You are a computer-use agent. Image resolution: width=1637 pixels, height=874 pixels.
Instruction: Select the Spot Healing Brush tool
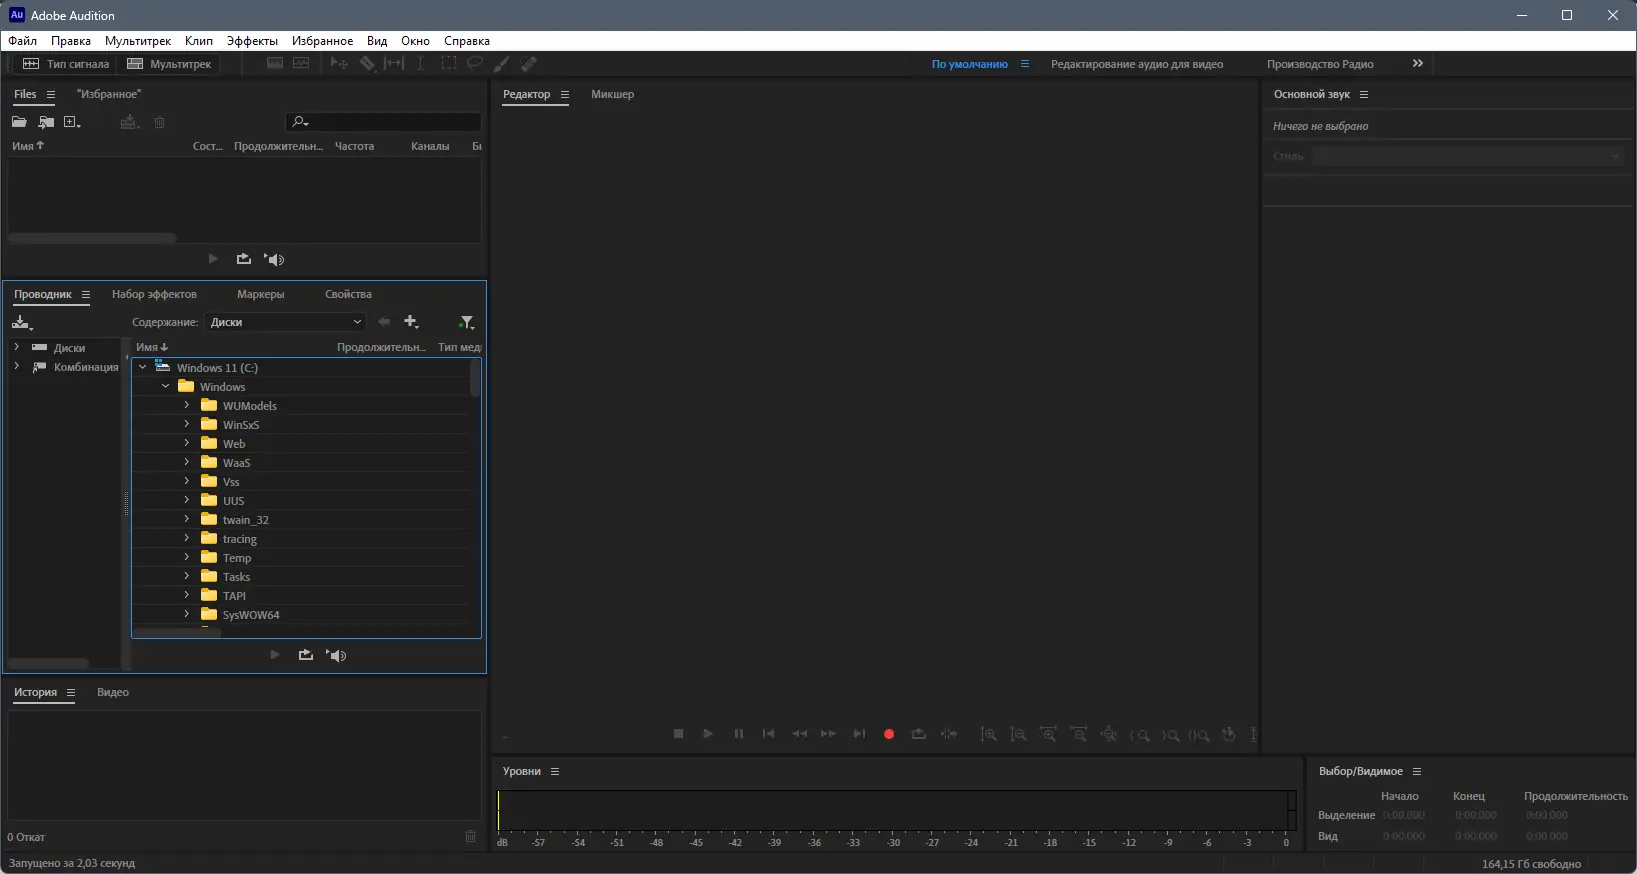click(x=529, y=63)
